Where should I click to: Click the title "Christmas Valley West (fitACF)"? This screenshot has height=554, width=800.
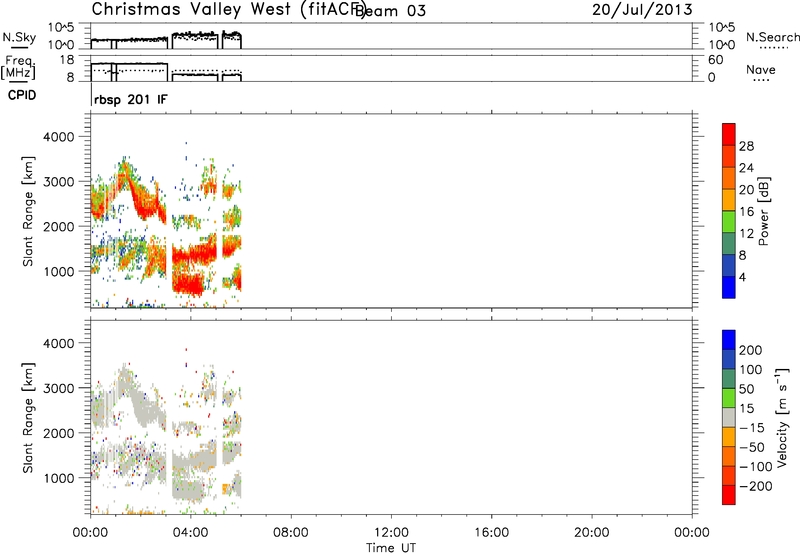229,9
